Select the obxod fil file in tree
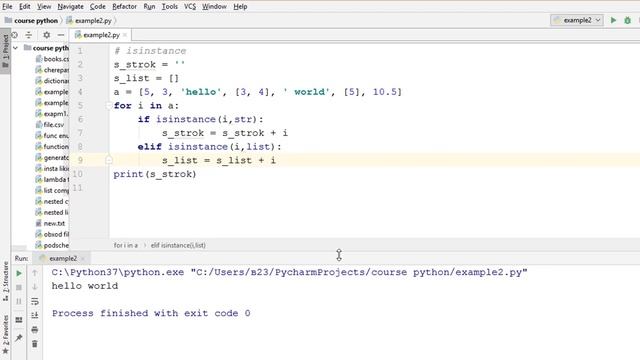Screen dimensions: 640x360 coord(52,234)
